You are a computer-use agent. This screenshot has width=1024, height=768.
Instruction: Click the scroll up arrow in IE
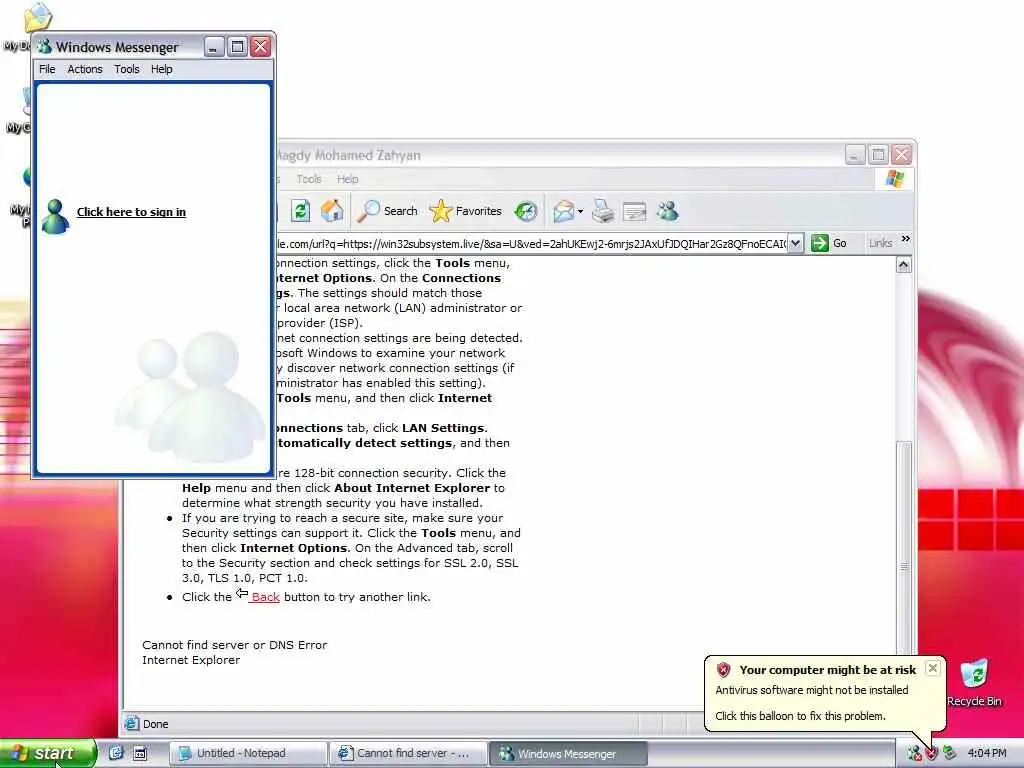click(904, 264)
